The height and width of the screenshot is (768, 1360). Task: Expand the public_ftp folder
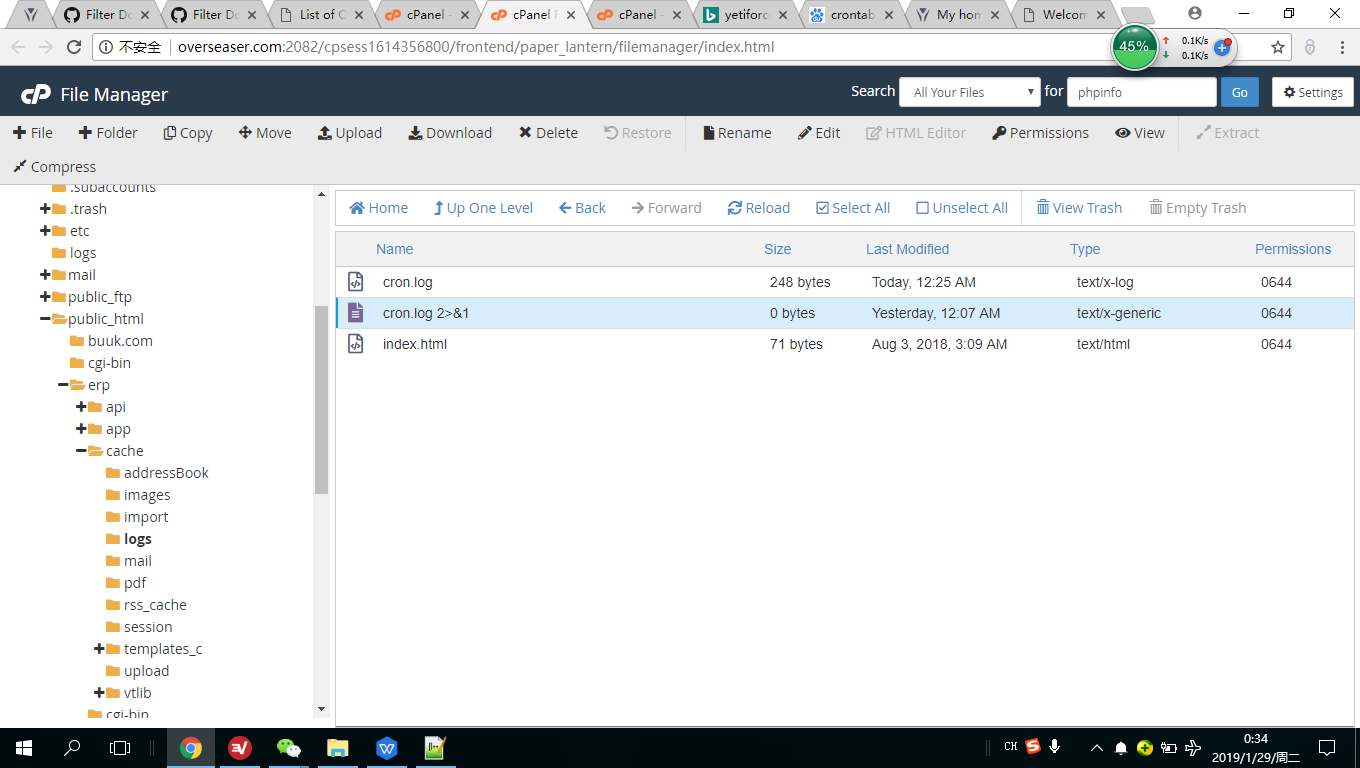click(x=45, y=297)
